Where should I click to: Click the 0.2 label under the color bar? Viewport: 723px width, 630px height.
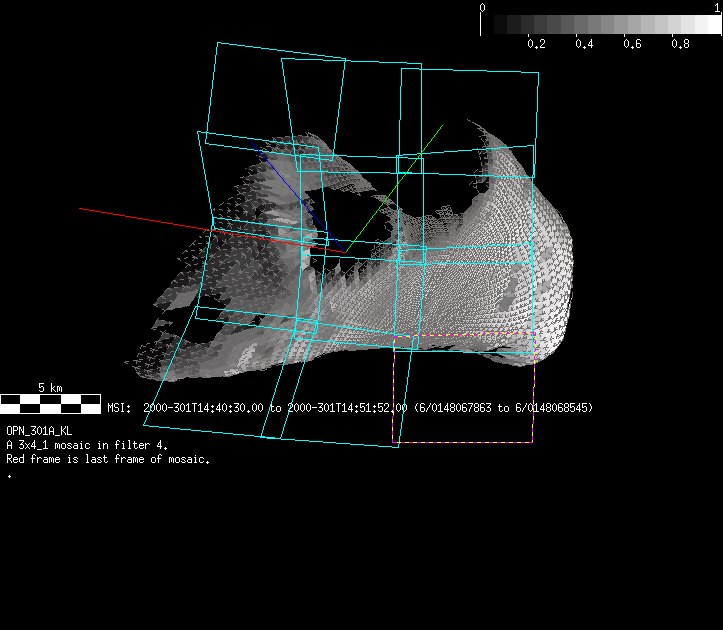536,44
